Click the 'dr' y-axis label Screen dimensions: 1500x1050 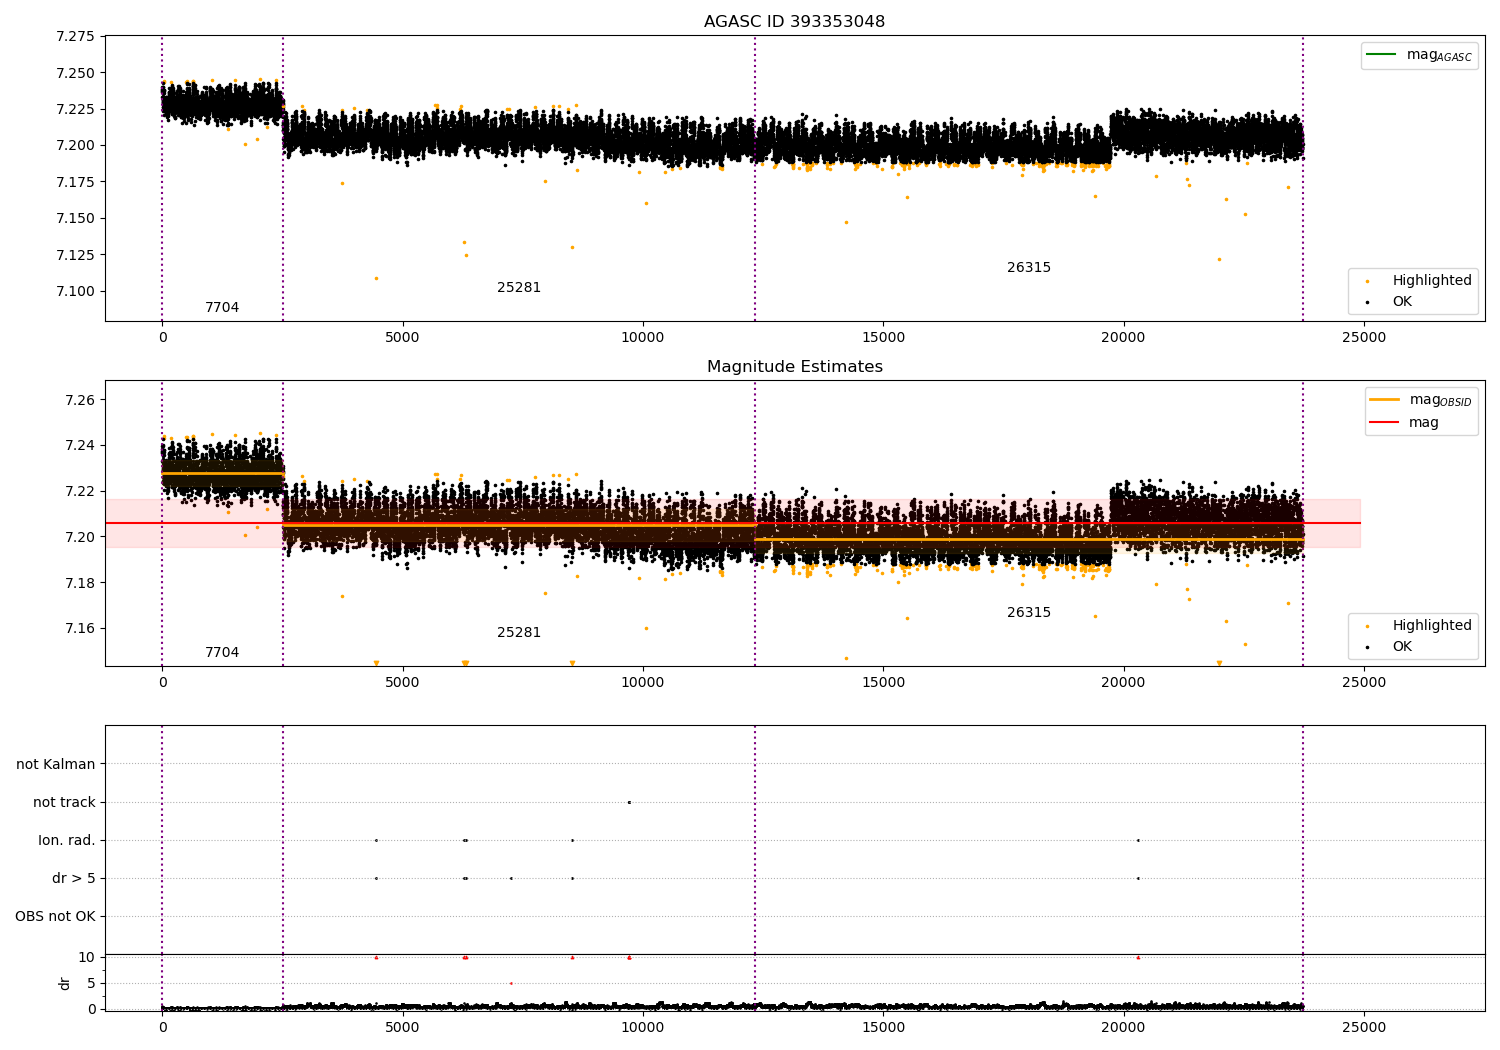coord(65,983)
